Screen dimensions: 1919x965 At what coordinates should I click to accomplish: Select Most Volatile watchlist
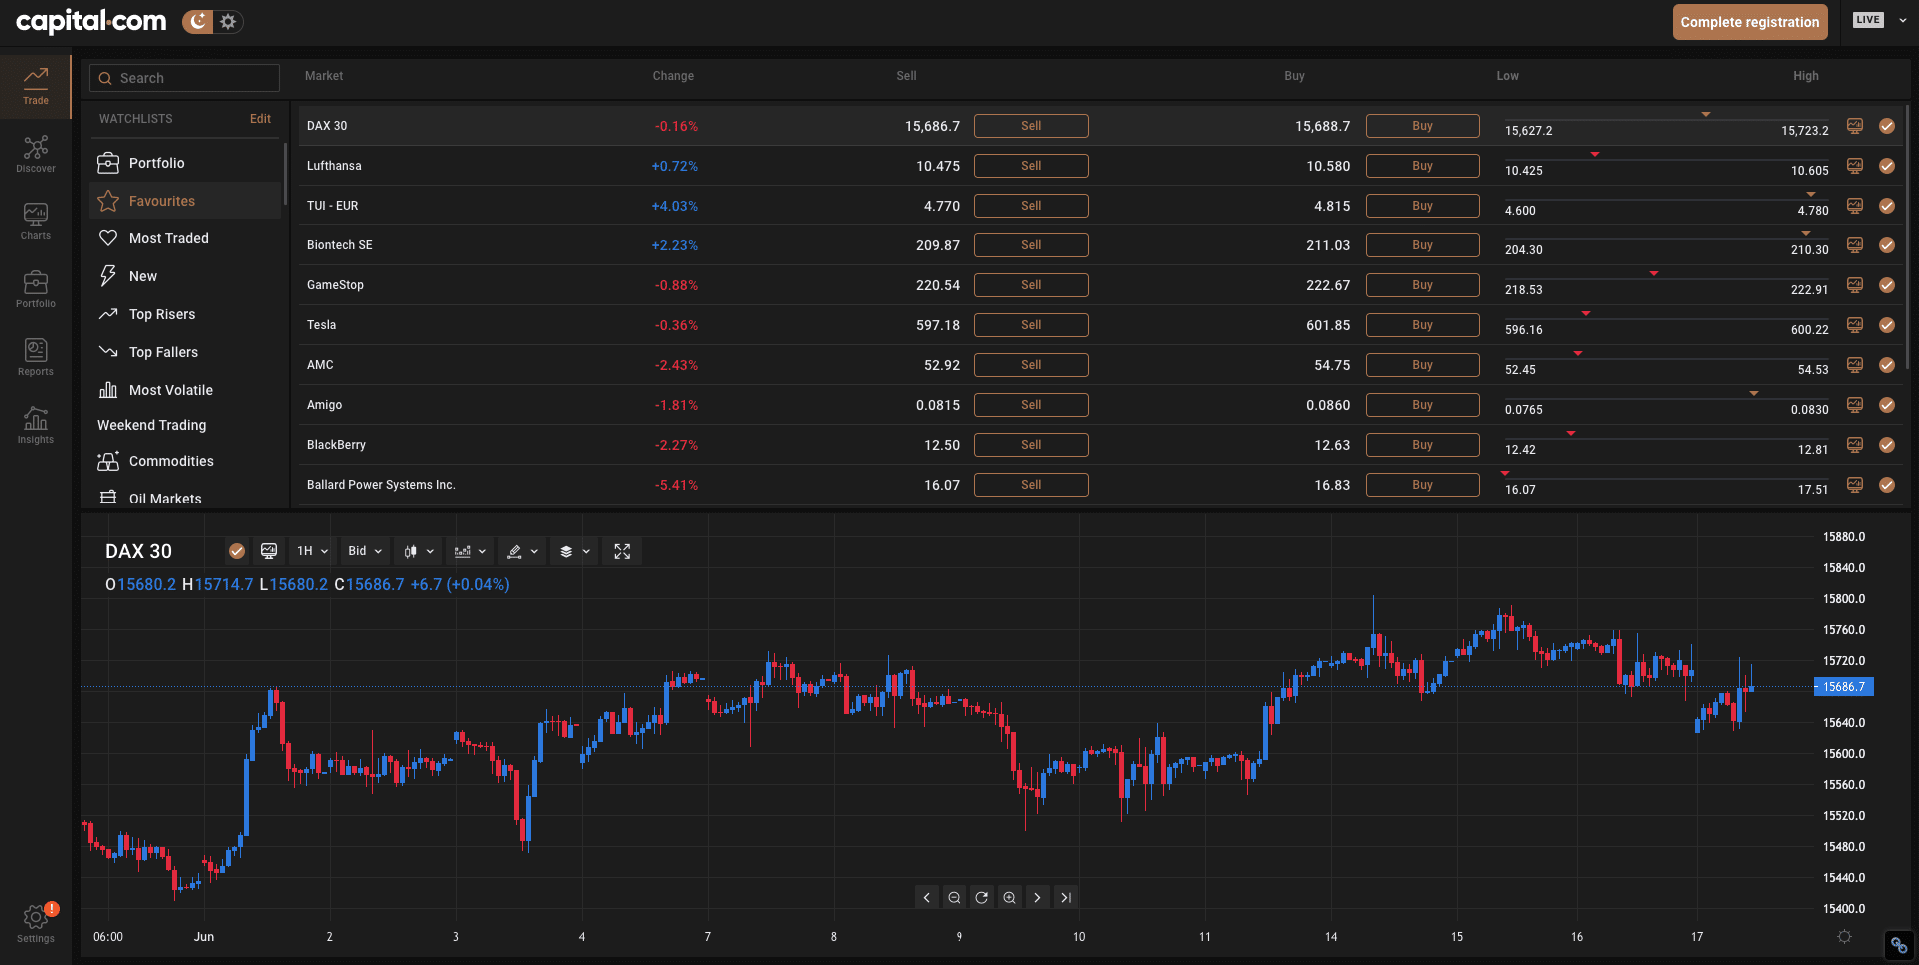pos(185,390)
